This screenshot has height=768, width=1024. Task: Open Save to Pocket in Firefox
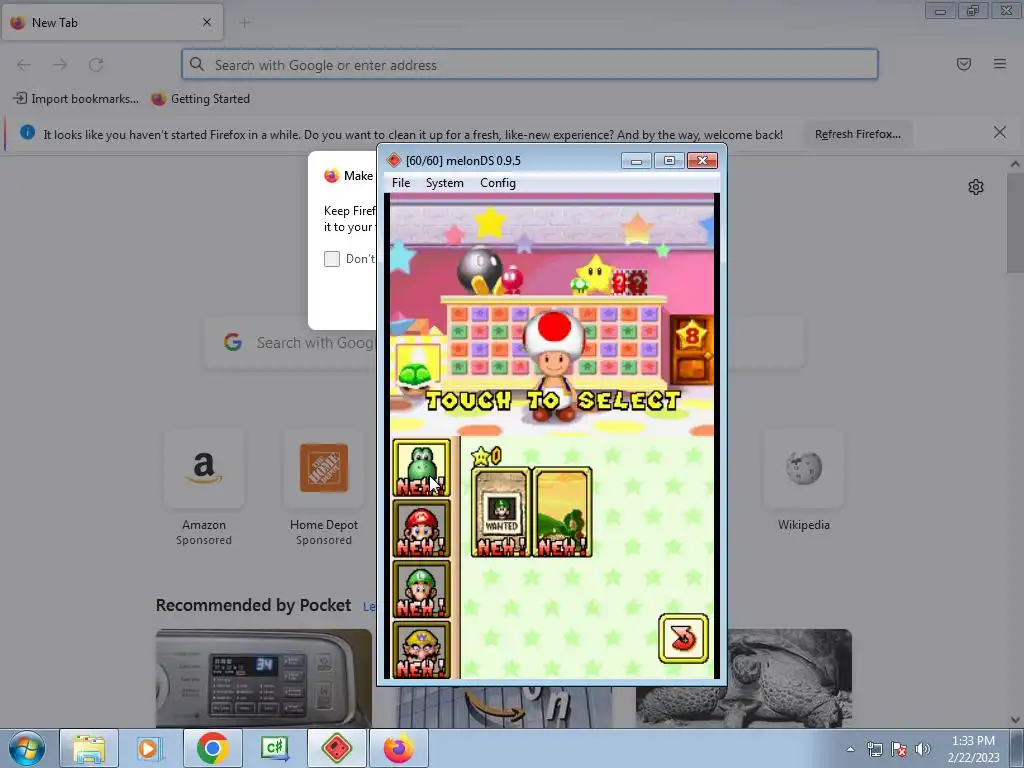click(964, 64)
